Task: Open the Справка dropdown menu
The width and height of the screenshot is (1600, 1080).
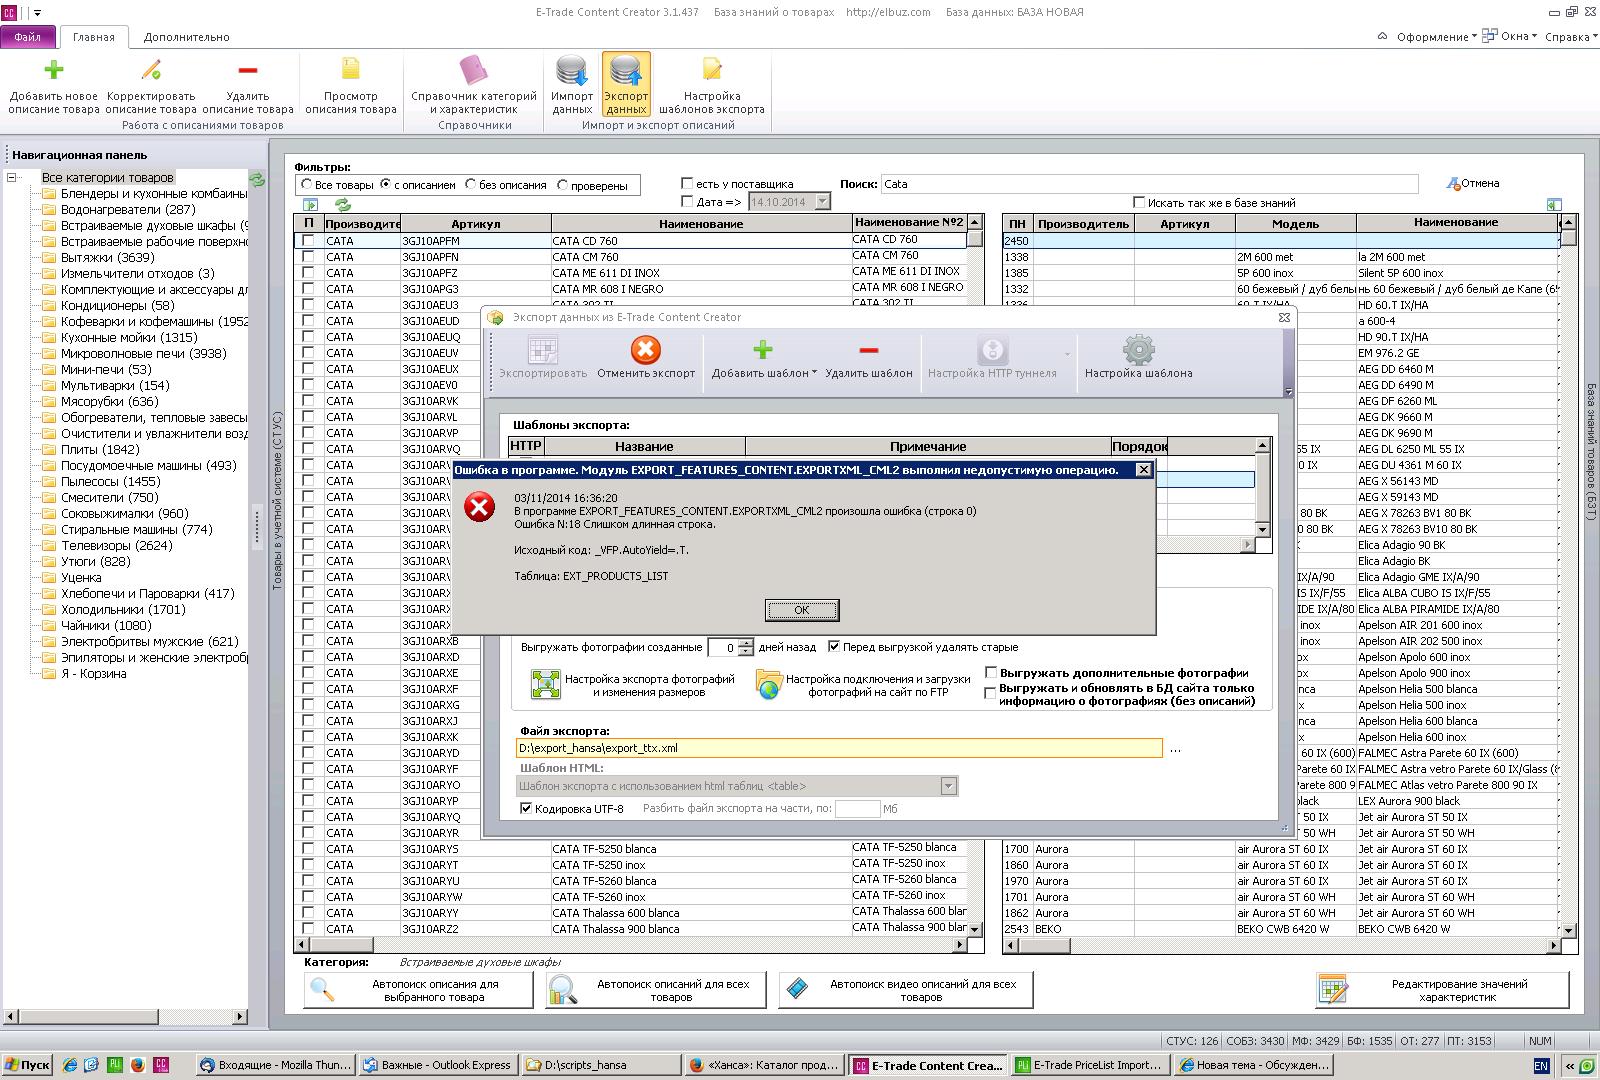Action: tap(1570, 37)
